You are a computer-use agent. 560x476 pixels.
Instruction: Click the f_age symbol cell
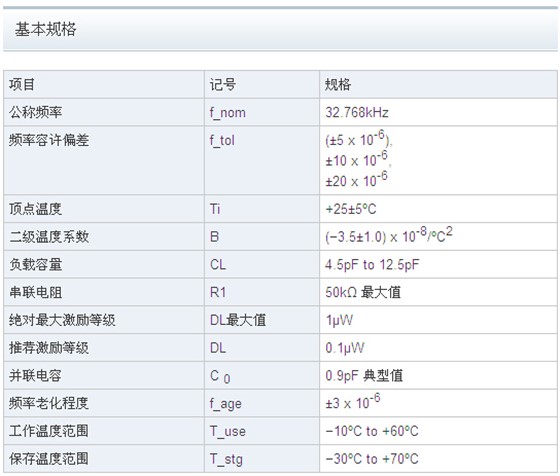(x=226, y=404)
